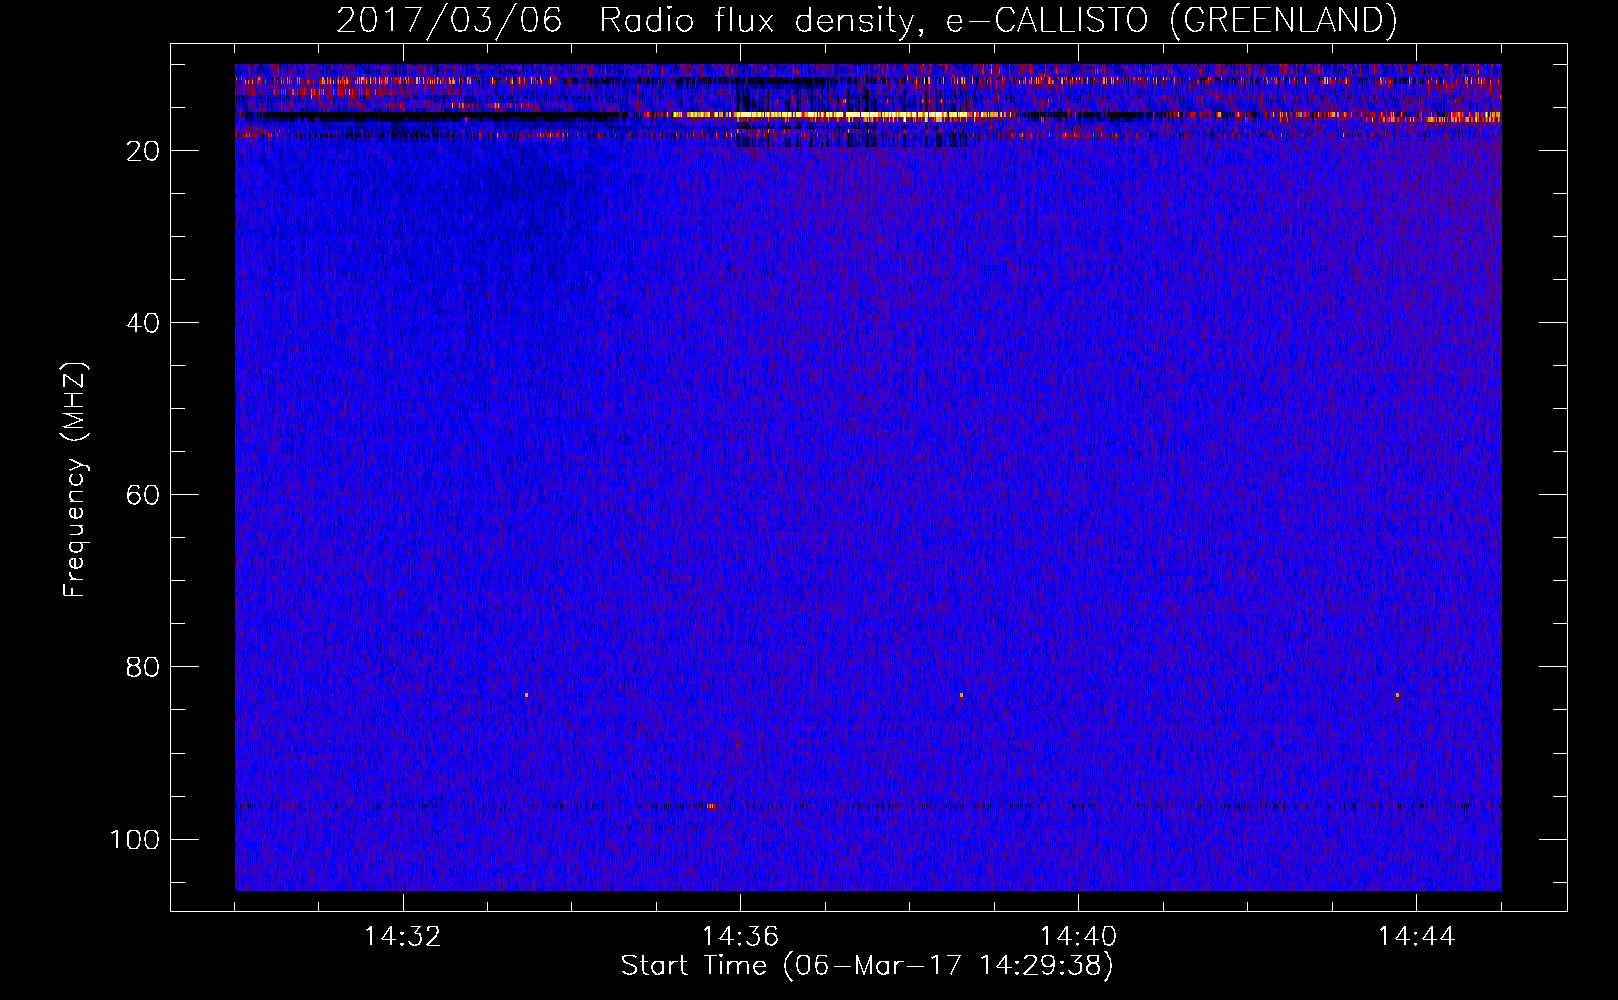Click the 14:32 time tick label

click(x=403, y=937)
